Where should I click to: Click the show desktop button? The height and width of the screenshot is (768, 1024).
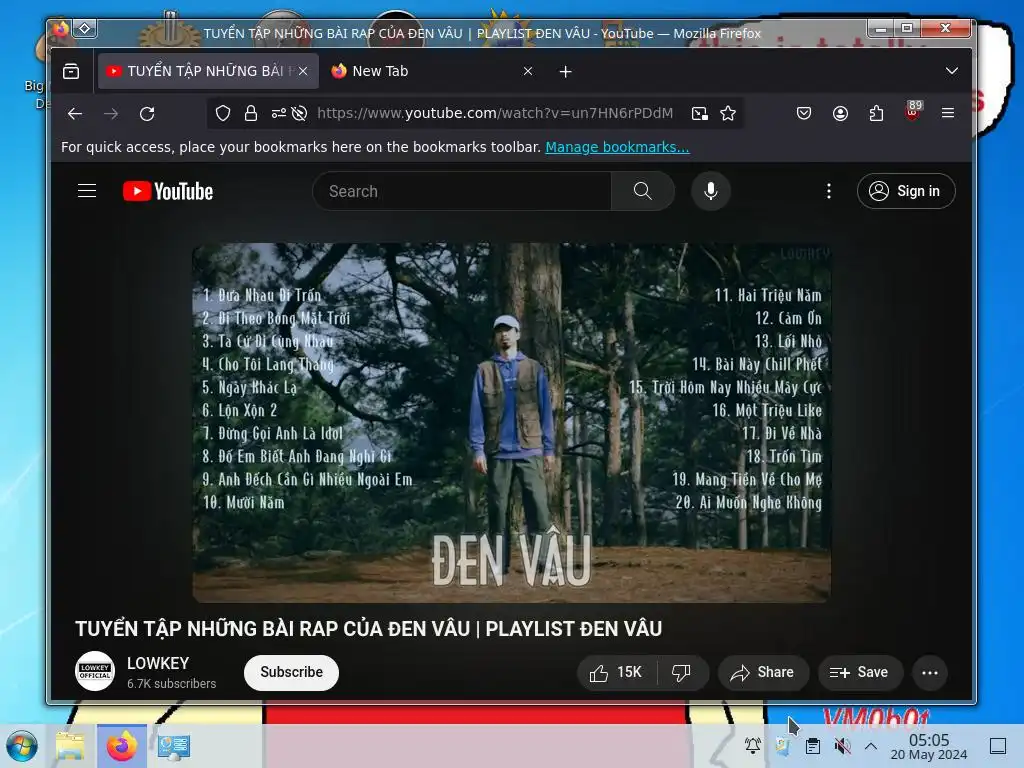[x=998, y=746]
